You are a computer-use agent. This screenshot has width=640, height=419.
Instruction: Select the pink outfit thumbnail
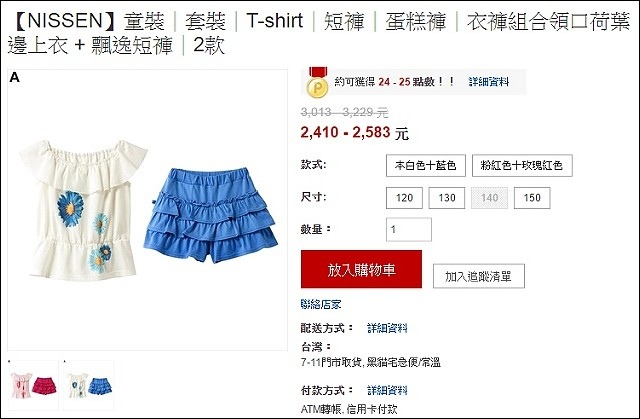33,385
